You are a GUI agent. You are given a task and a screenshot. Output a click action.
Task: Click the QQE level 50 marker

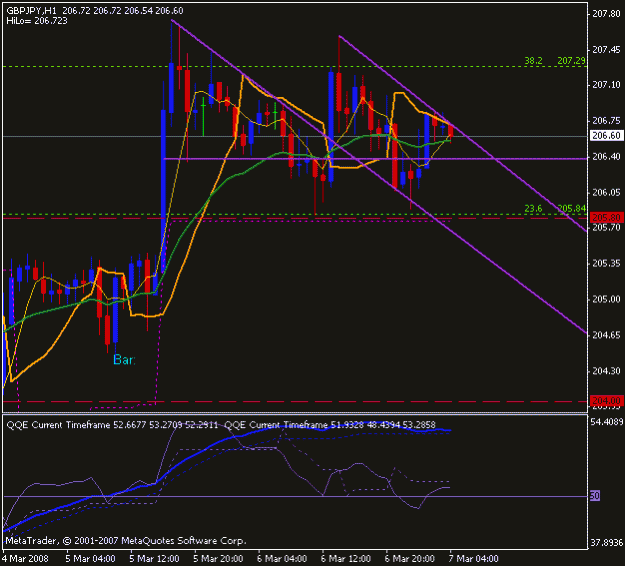pos(595,496)
